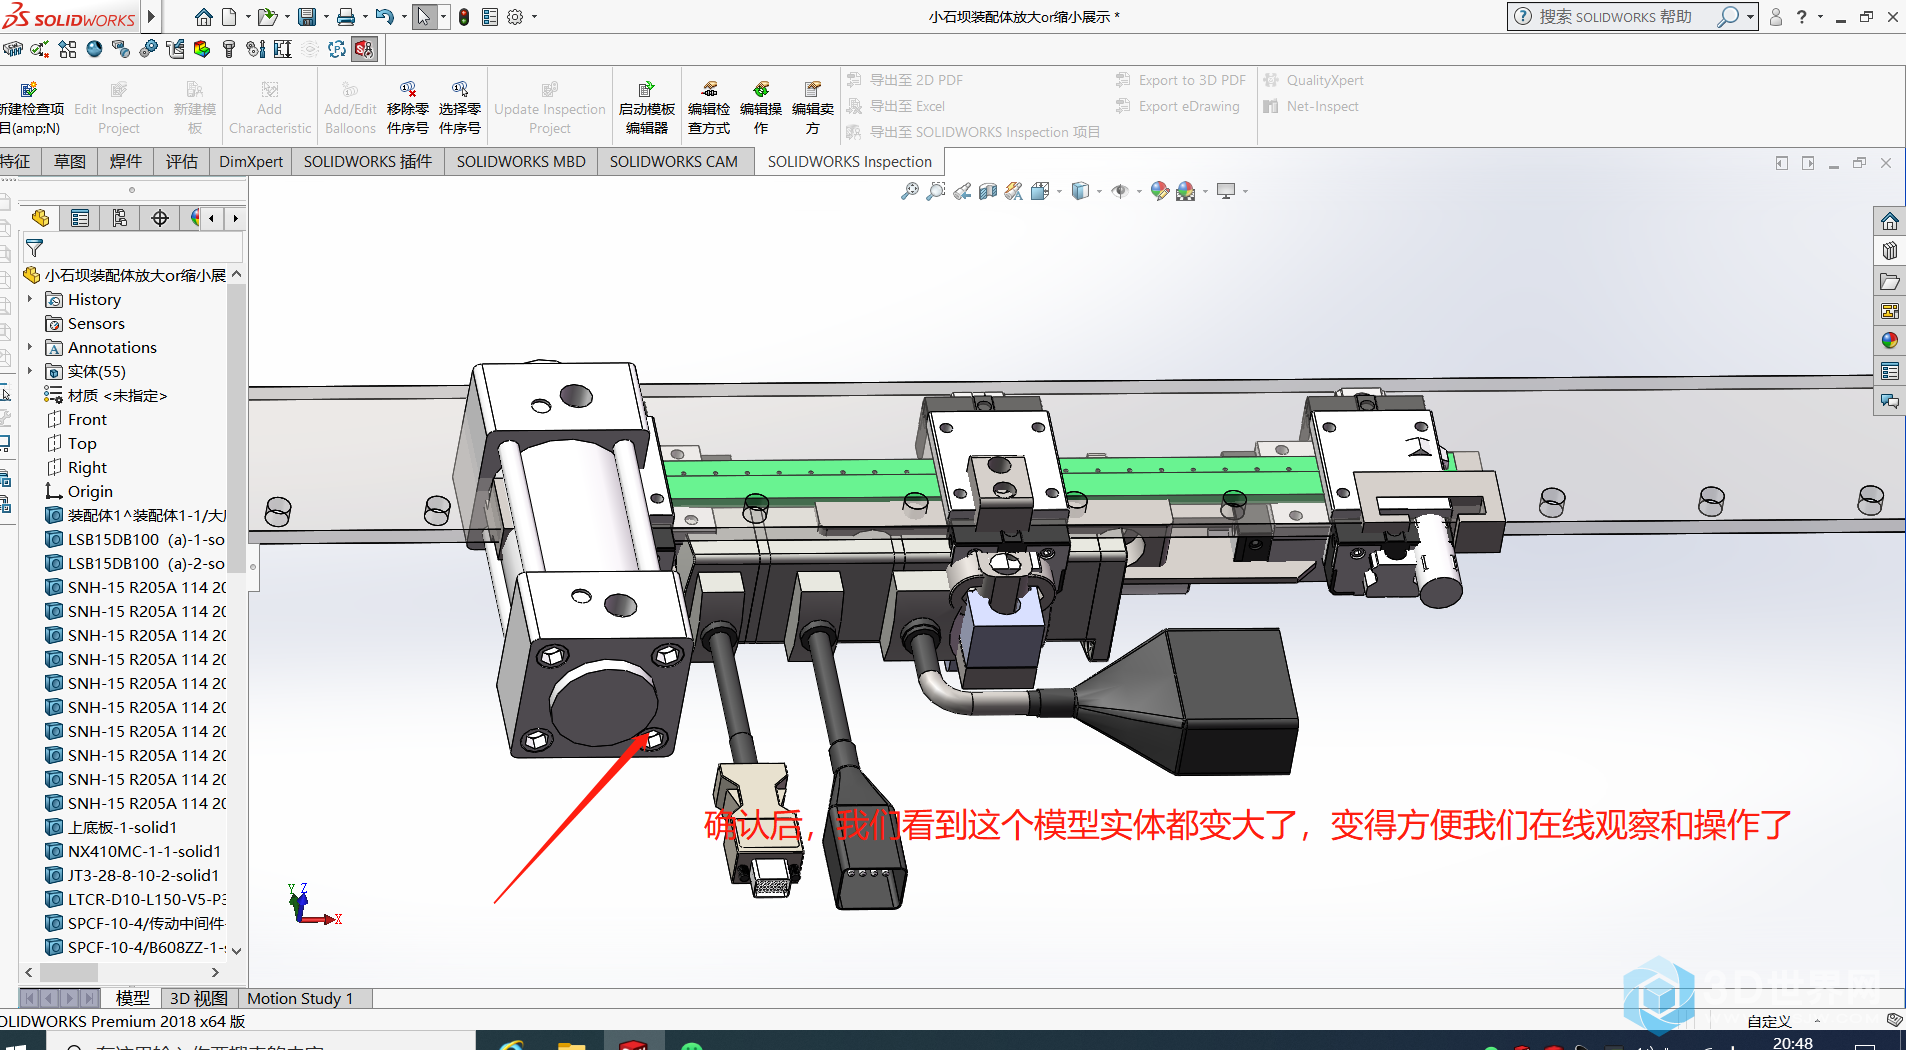Screen dimensions: 1906x1050
Task: Click the View Orientation cube icon
Action: click(1040, 191)
